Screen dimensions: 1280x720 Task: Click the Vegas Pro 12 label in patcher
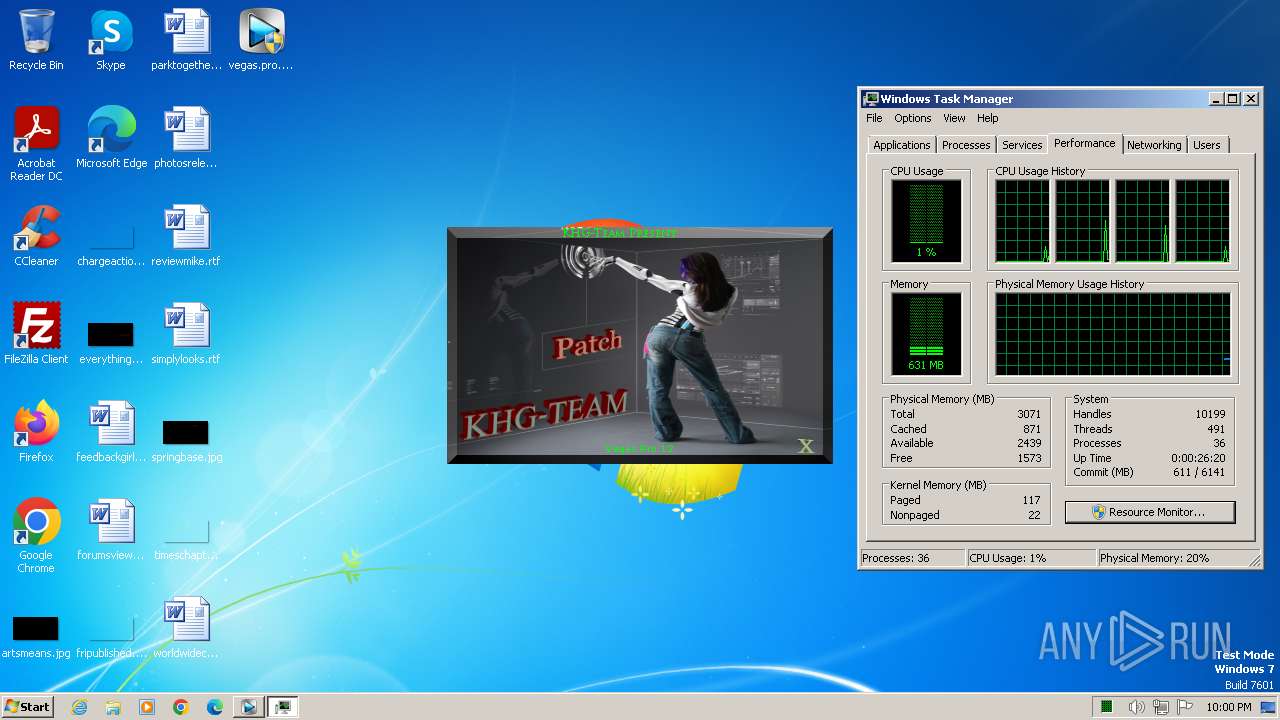click(639, 449)
